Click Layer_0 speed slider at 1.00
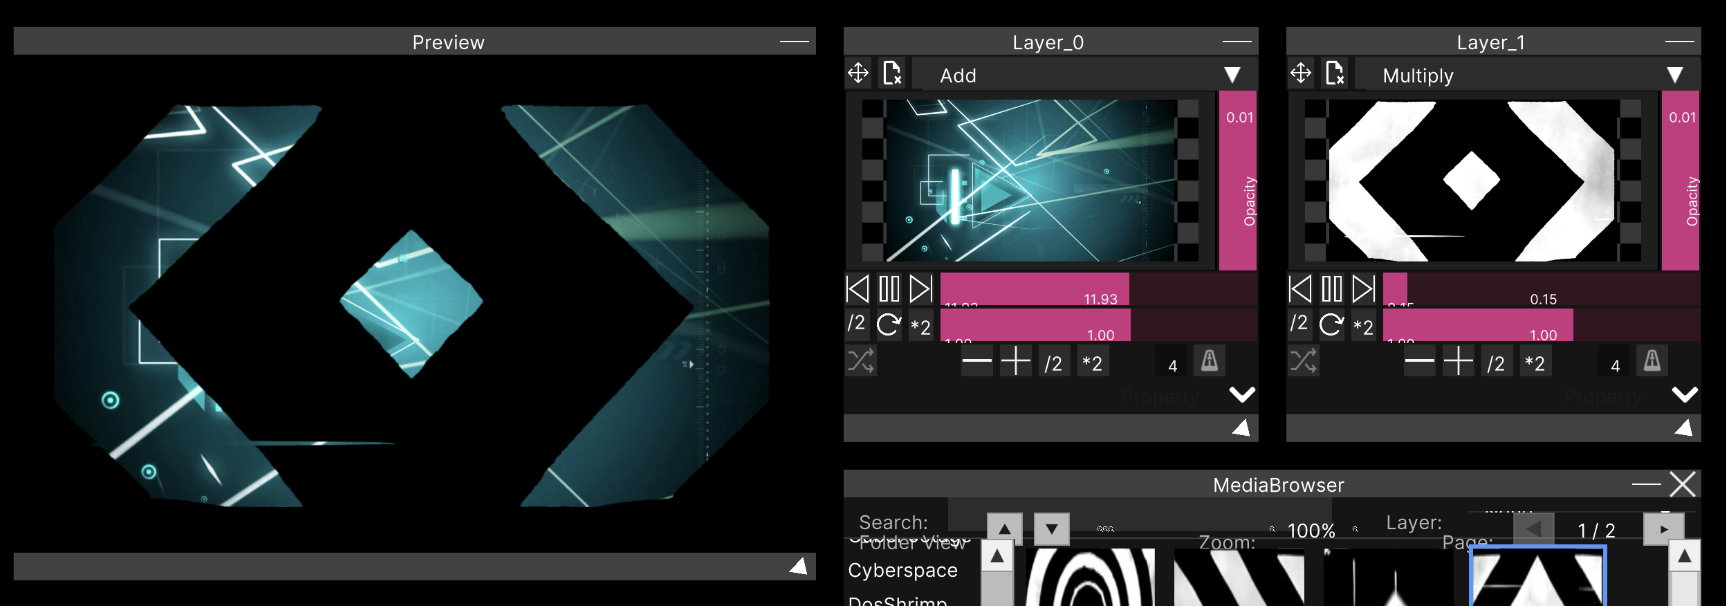Screen dimensions: 1726x606 (1098, 325)
